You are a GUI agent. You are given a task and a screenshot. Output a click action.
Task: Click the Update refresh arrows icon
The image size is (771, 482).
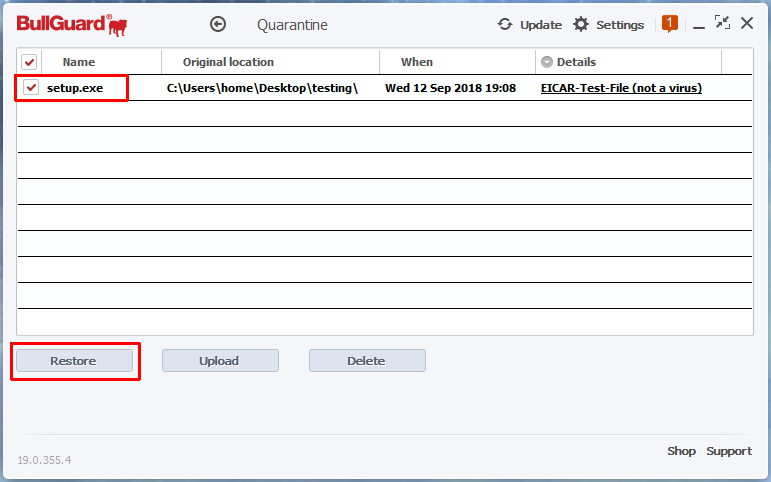tap(504, 24)
